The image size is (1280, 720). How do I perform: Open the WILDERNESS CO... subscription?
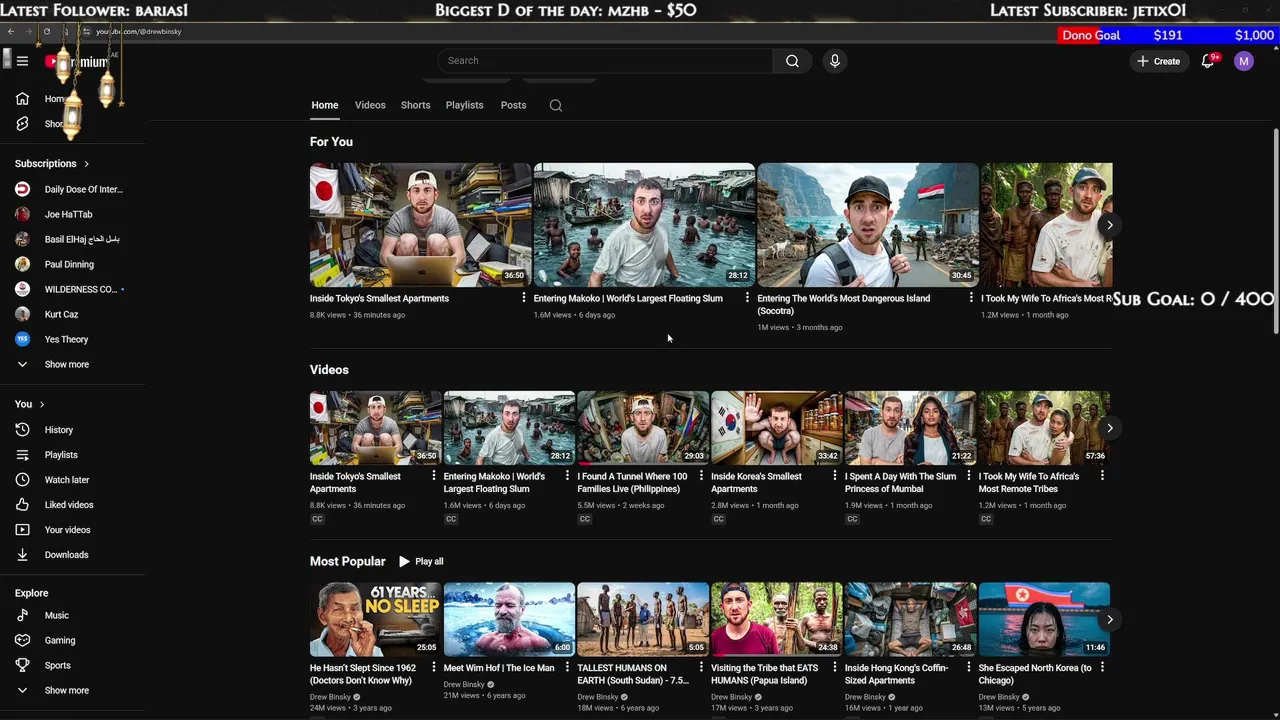[70, 289]
